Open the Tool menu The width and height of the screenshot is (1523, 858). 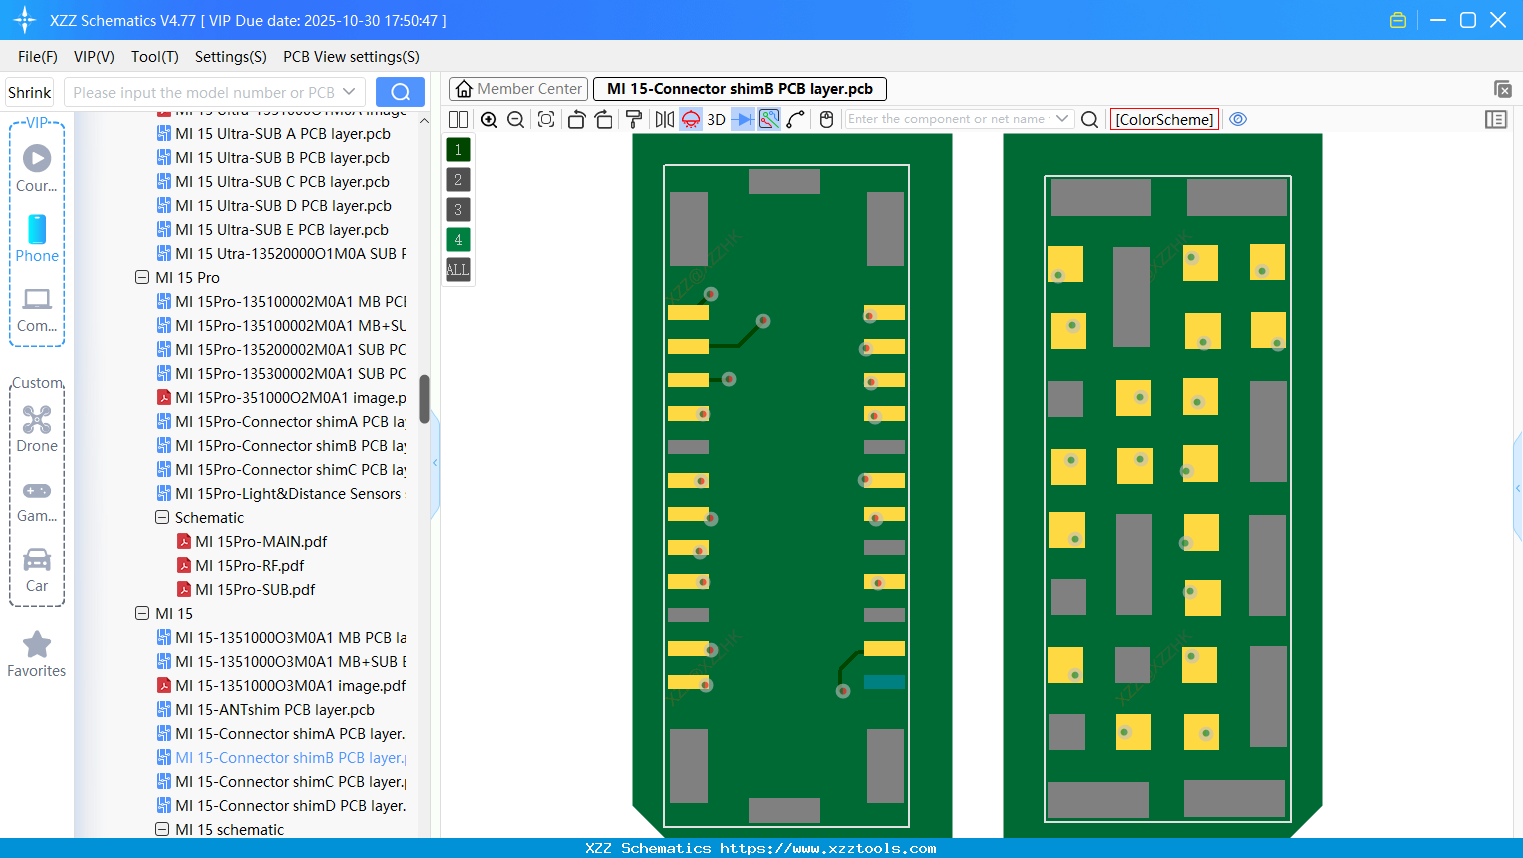(154, 57)
